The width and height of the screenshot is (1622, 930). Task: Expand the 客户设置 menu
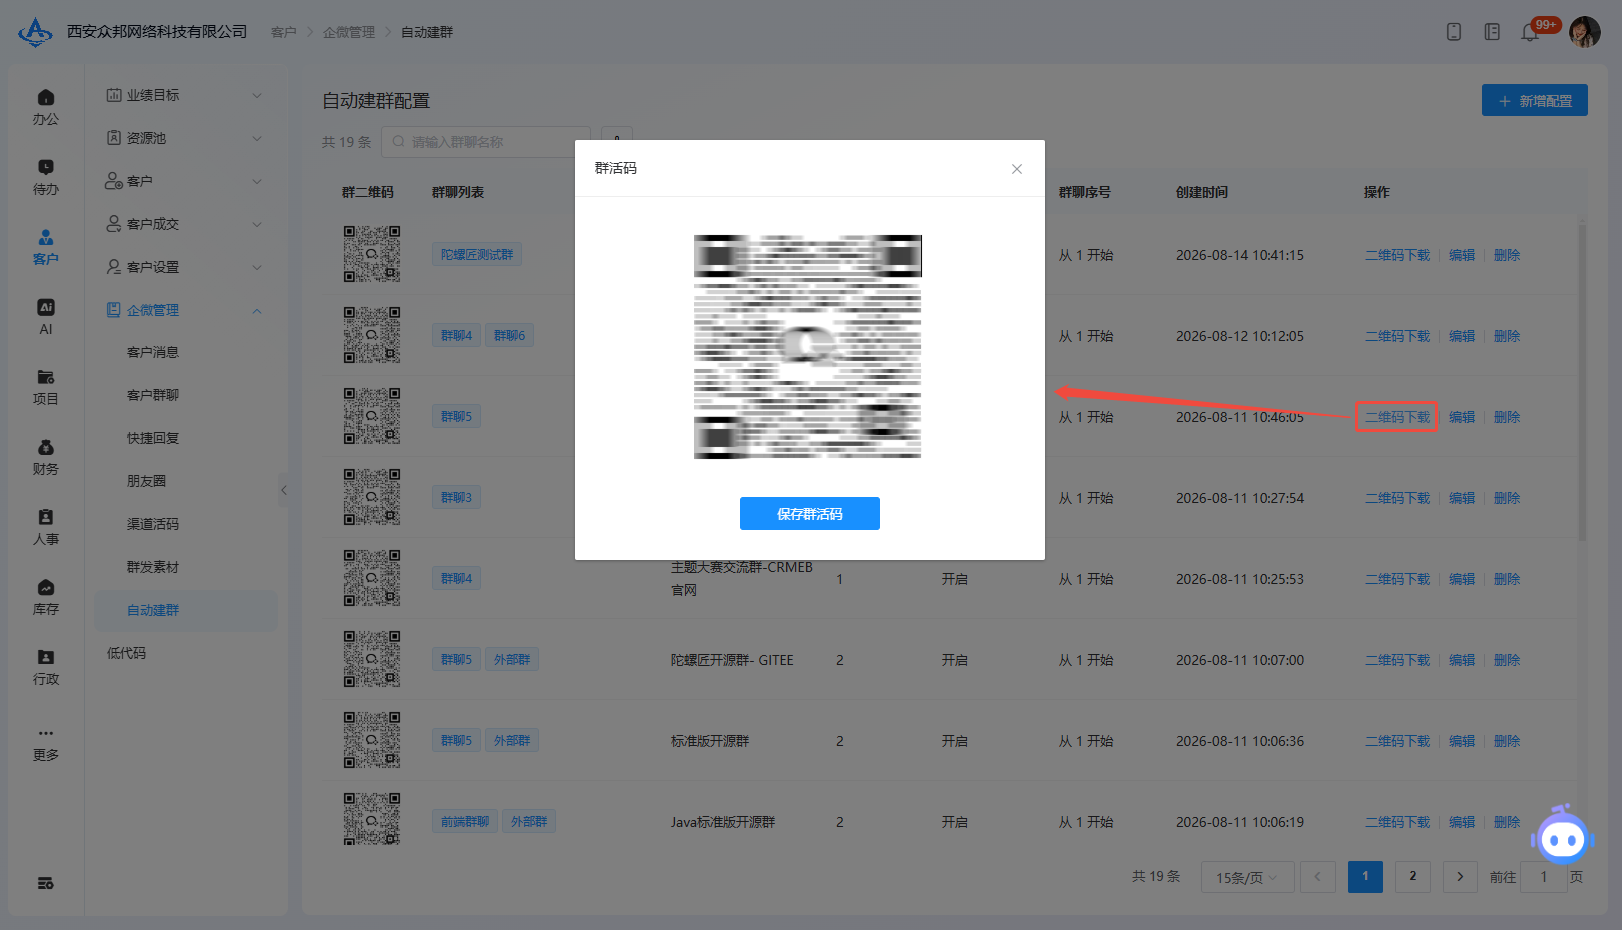tap(185, 267)
